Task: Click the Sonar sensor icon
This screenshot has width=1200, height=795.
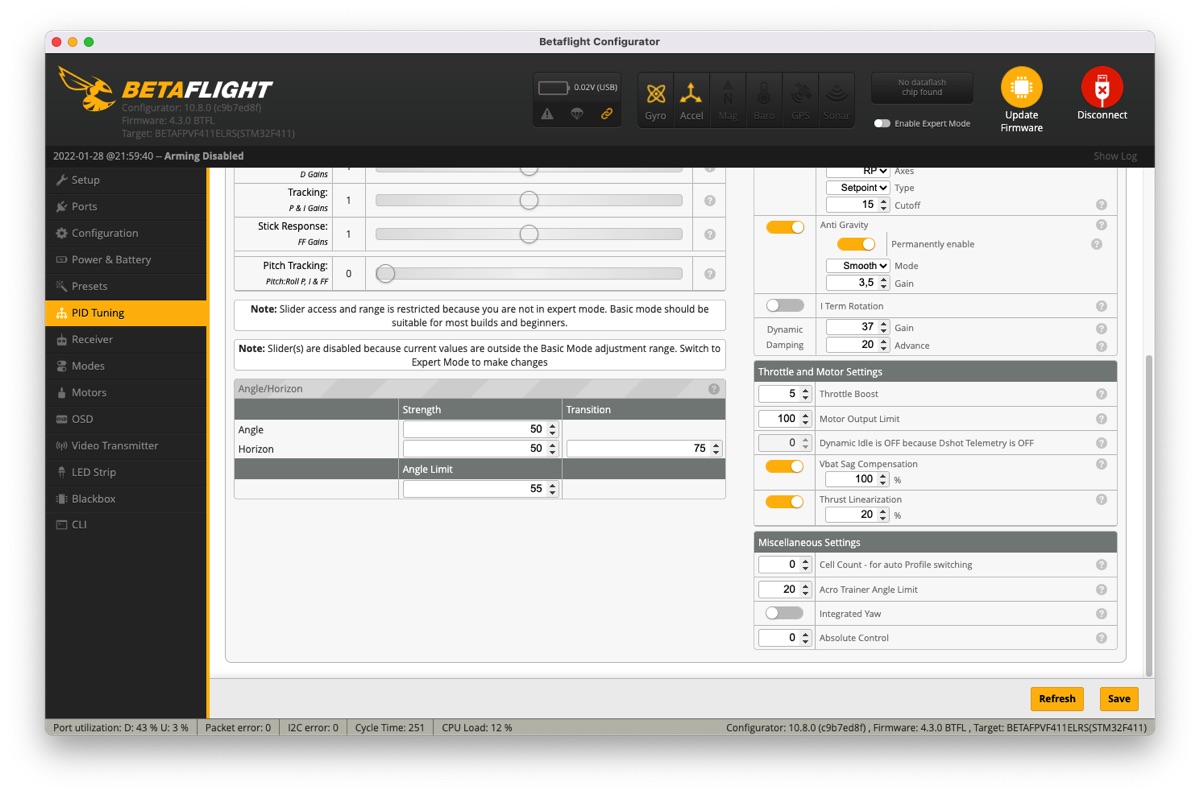Action: point(836,99)
